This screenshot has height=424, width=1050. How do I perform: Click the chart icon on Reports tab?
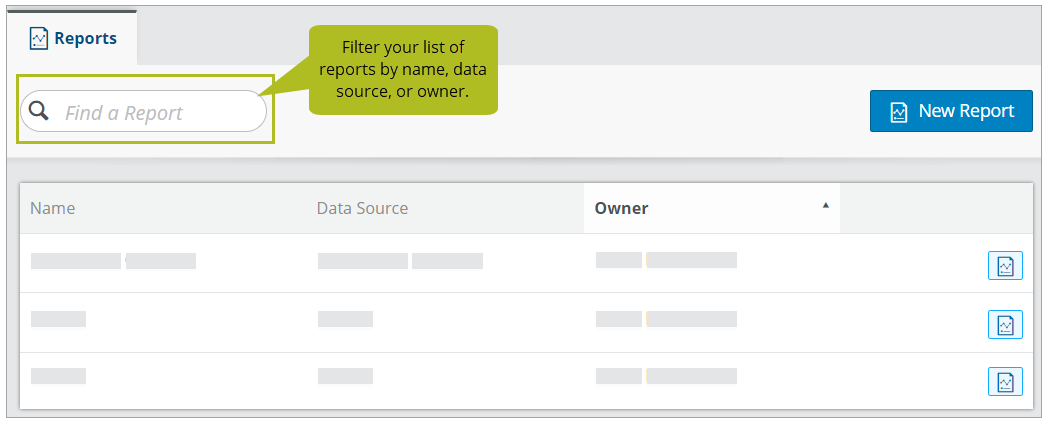(39, 39)
